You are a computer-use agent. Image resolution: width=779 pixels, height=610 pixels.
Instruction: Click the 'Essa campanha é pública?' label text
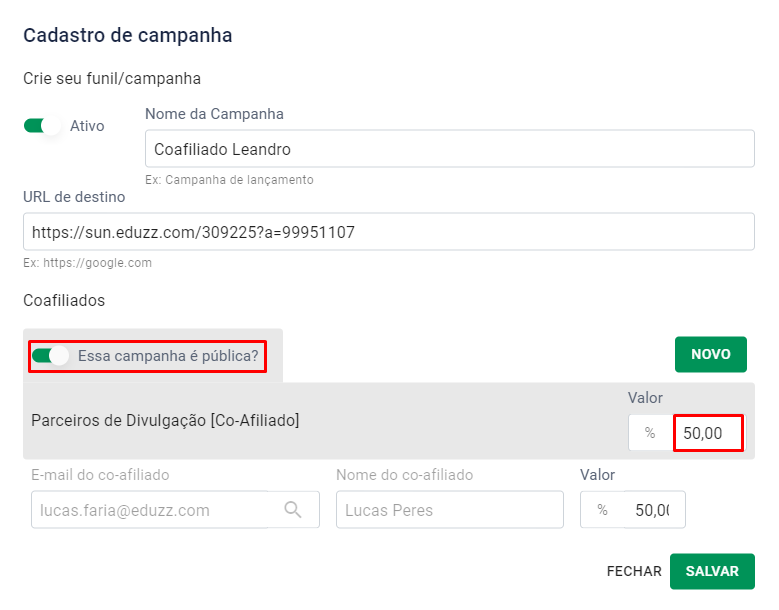(168, 355)
